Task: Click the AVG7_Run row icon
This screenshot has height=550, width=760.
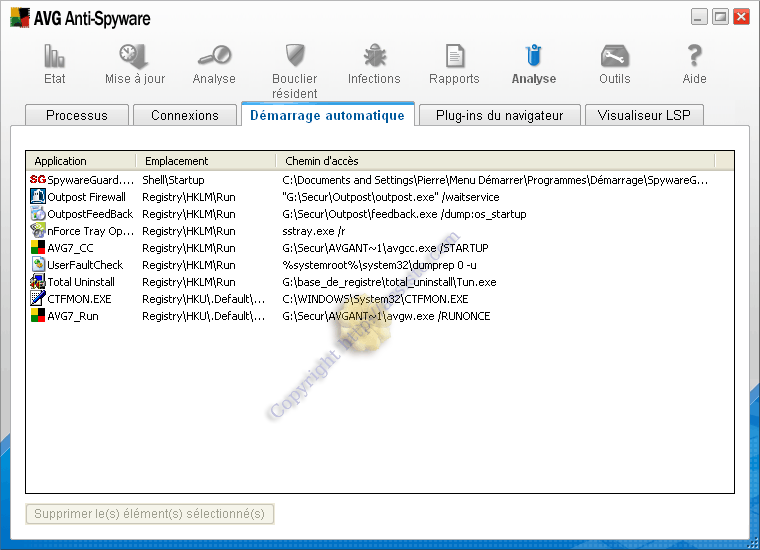Action: tap(37, 315)
